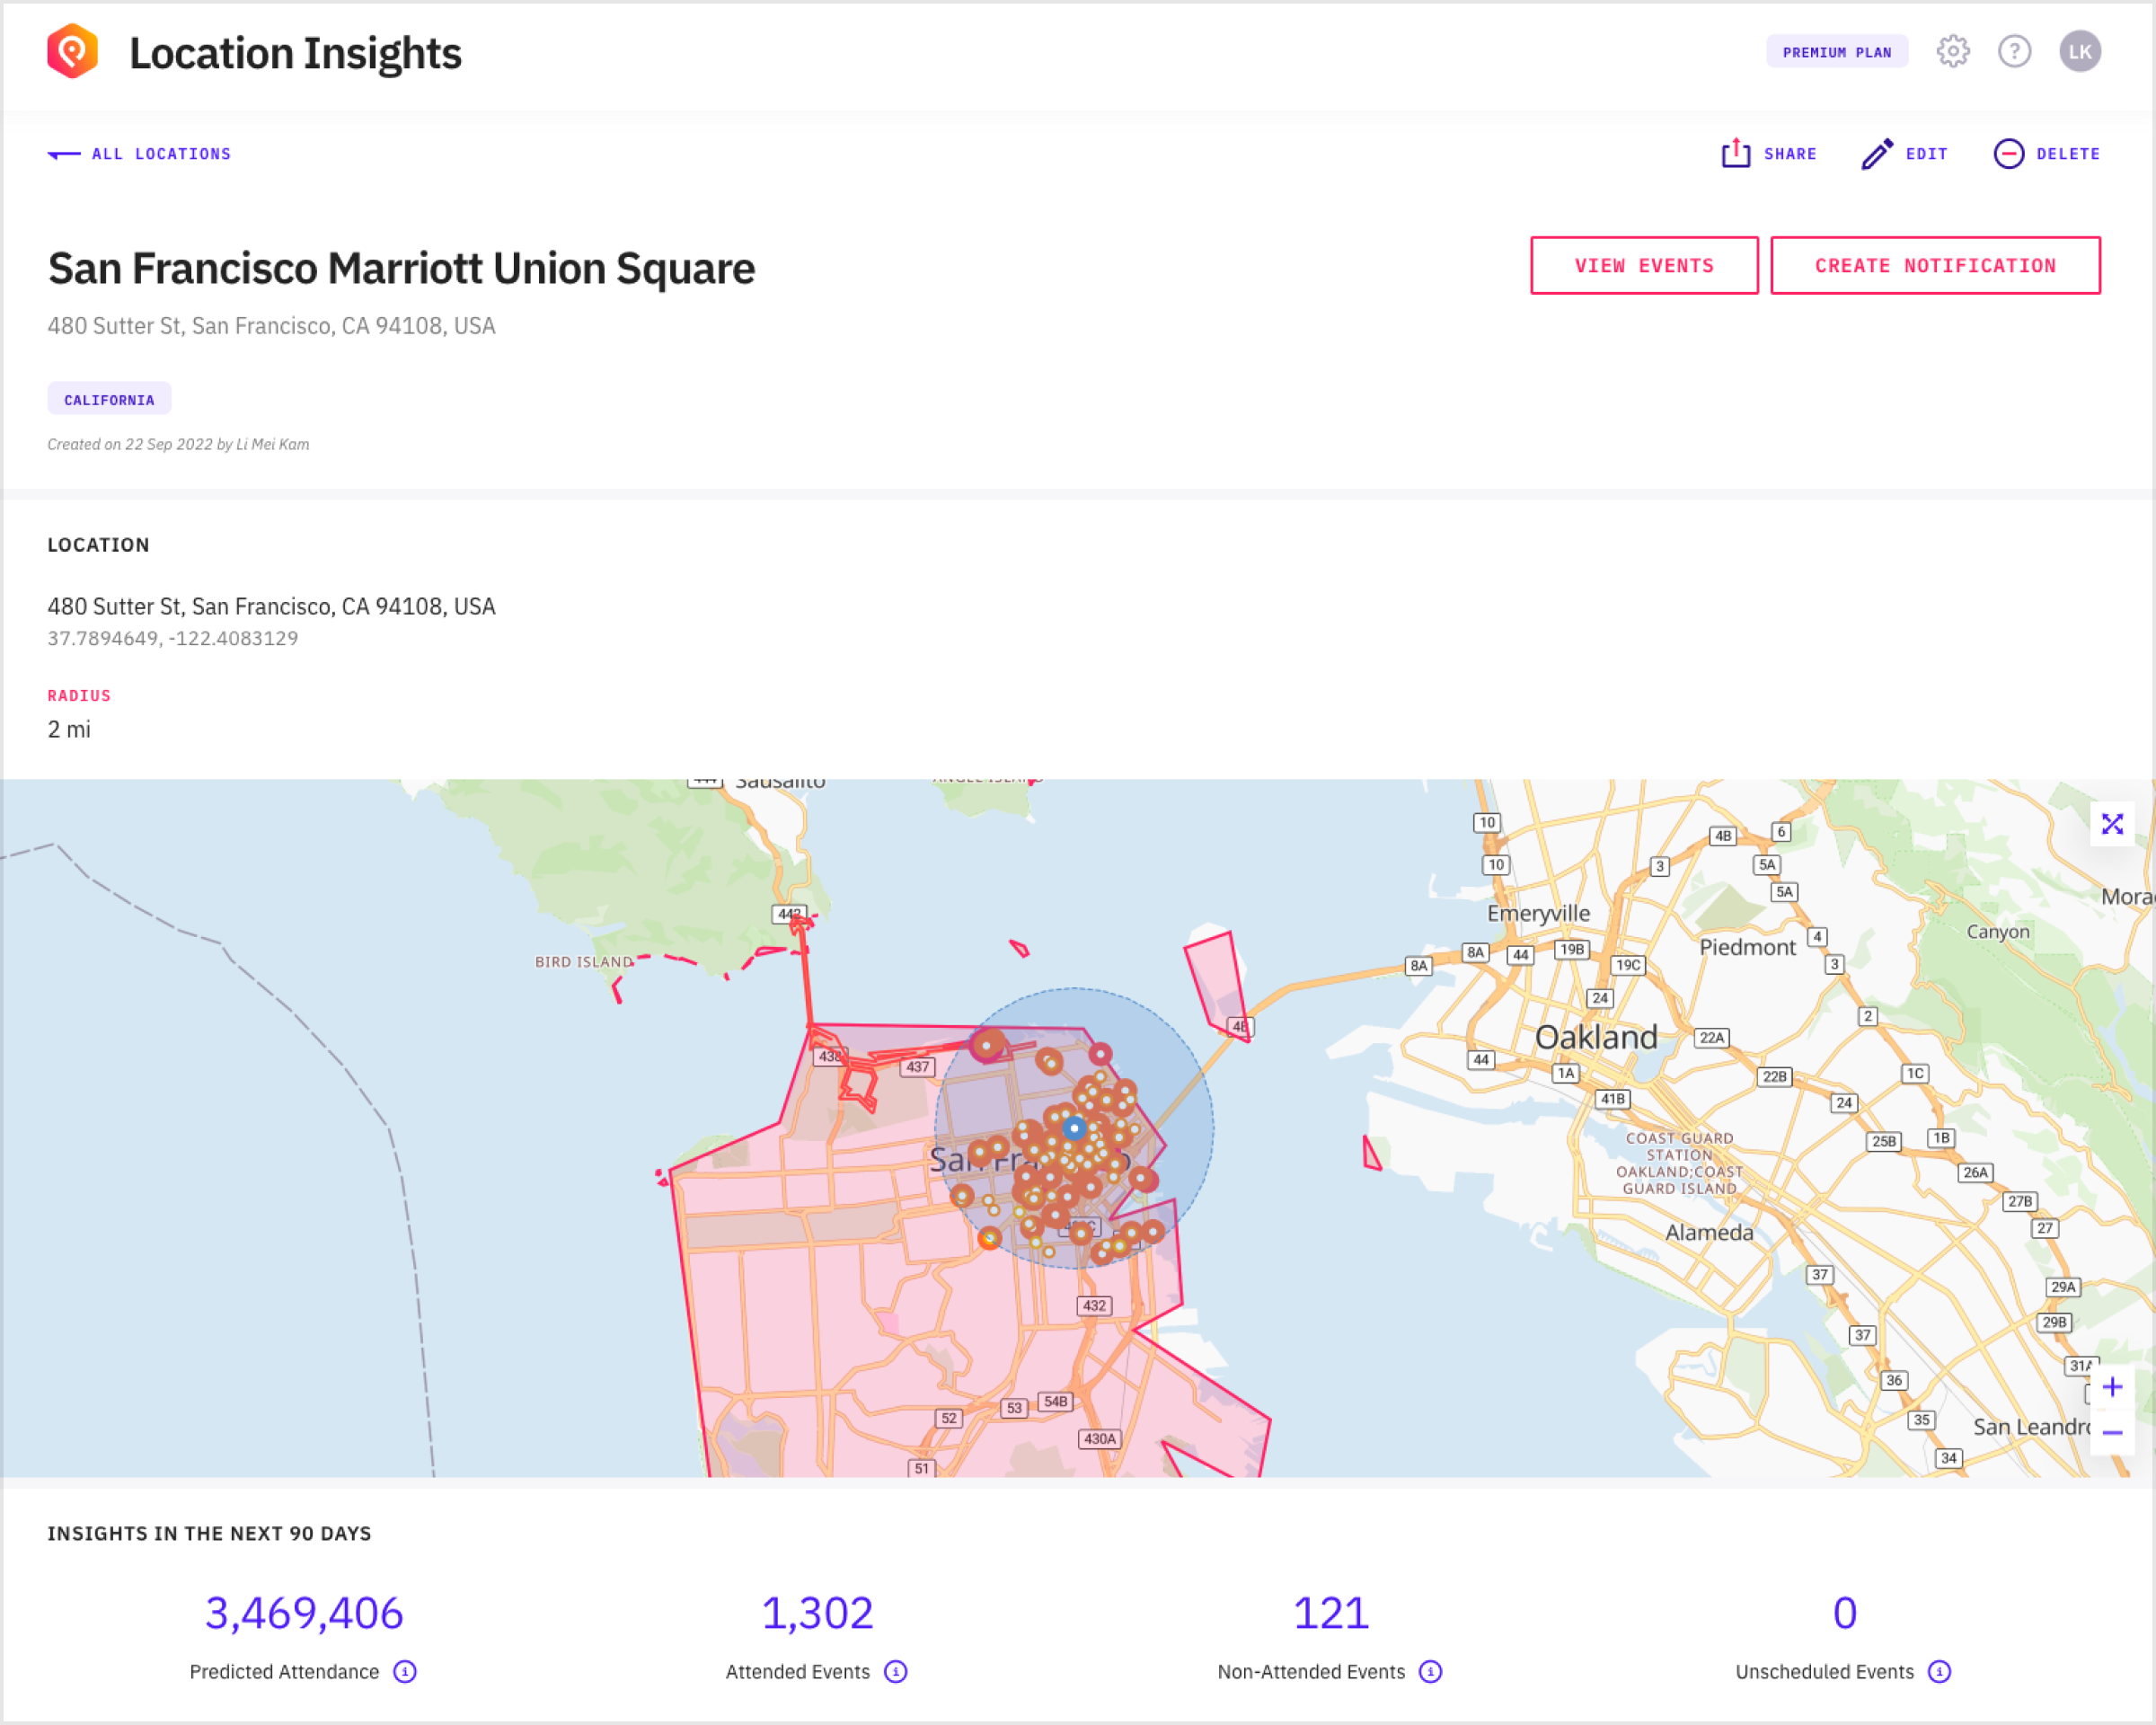Screen dimensions: 2156x1725
Task: Click the View Events button
Action: click(1643, 266)
